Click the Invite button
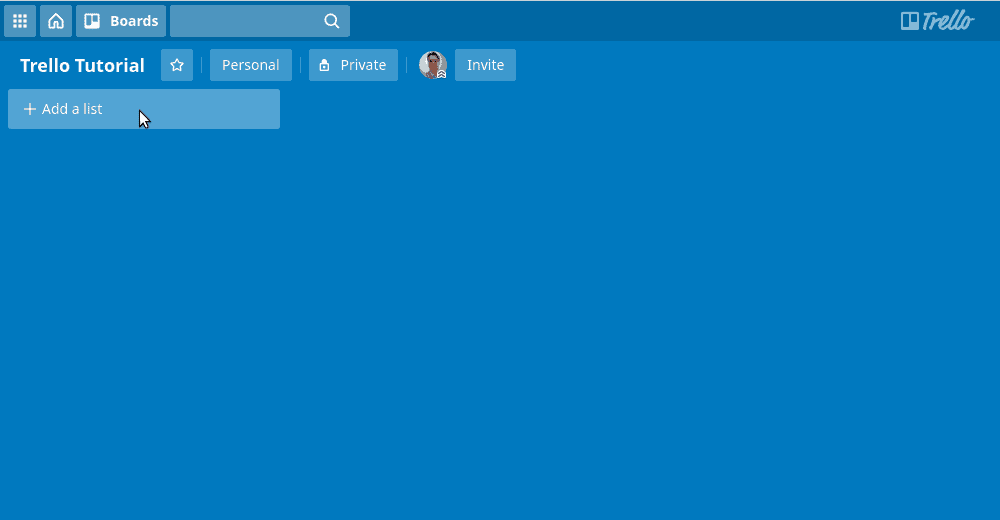 tap(485, 65)
